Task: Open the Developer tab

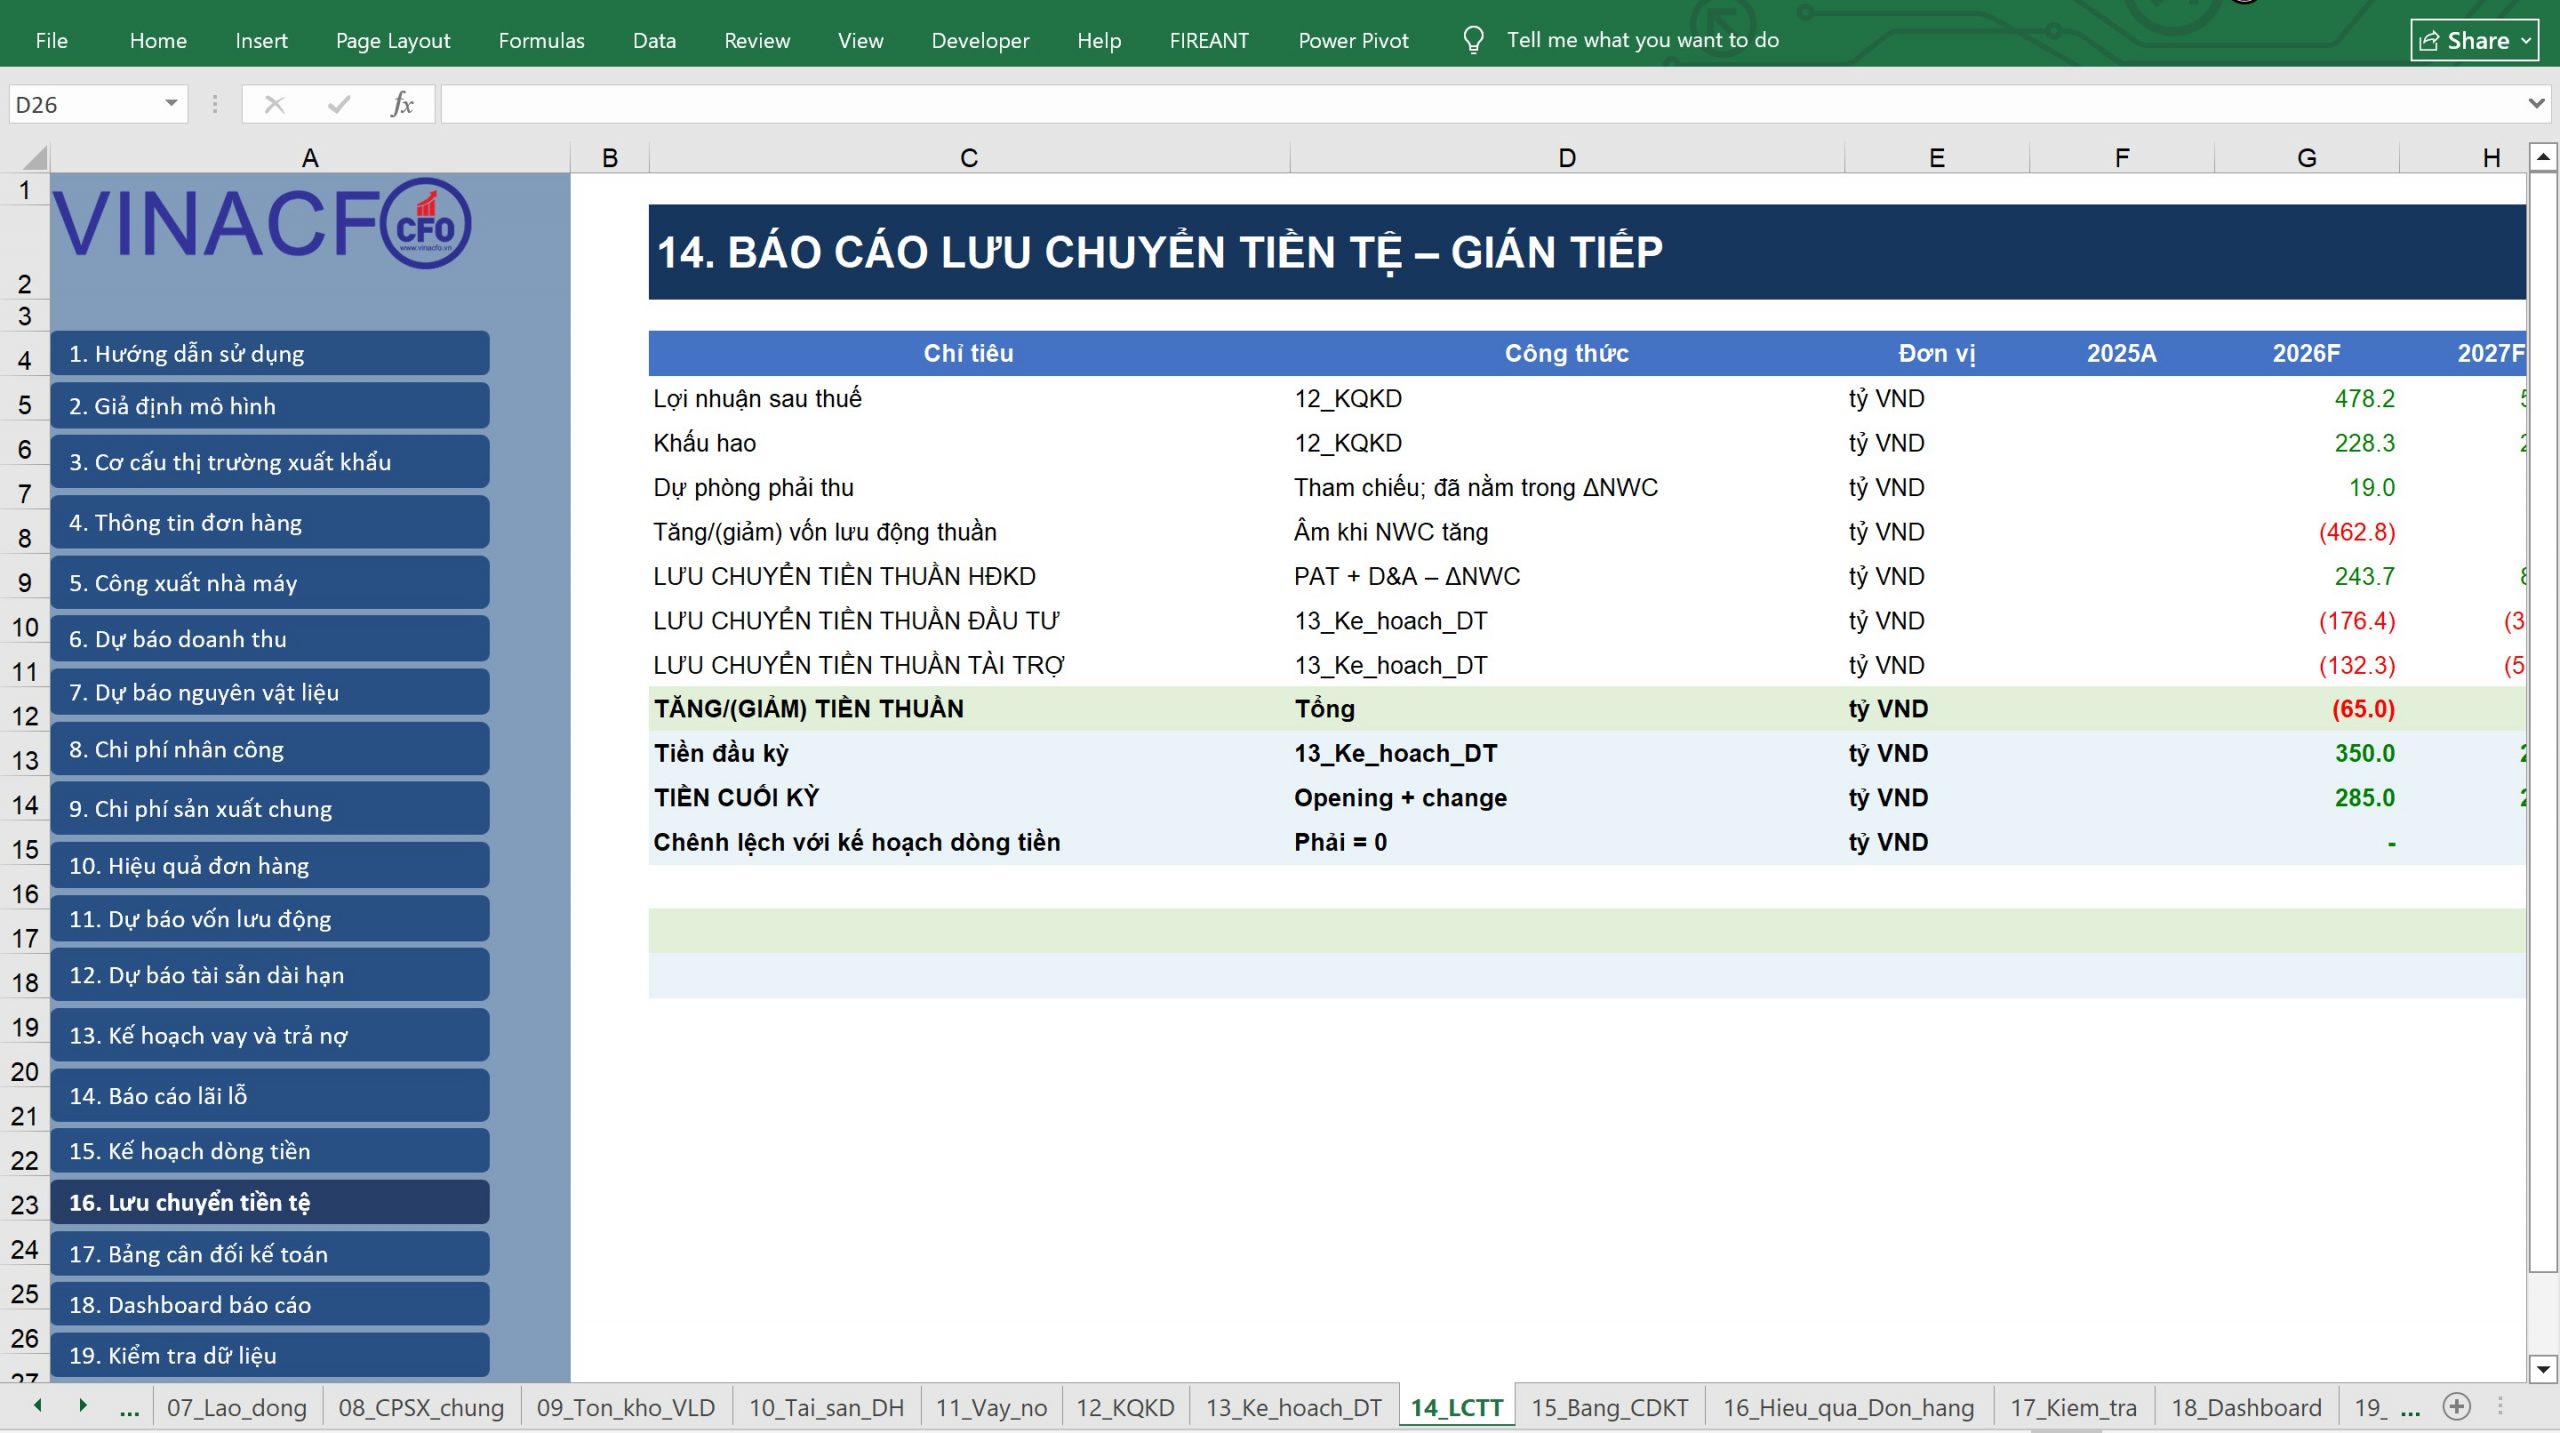Action: pos(980,40)
